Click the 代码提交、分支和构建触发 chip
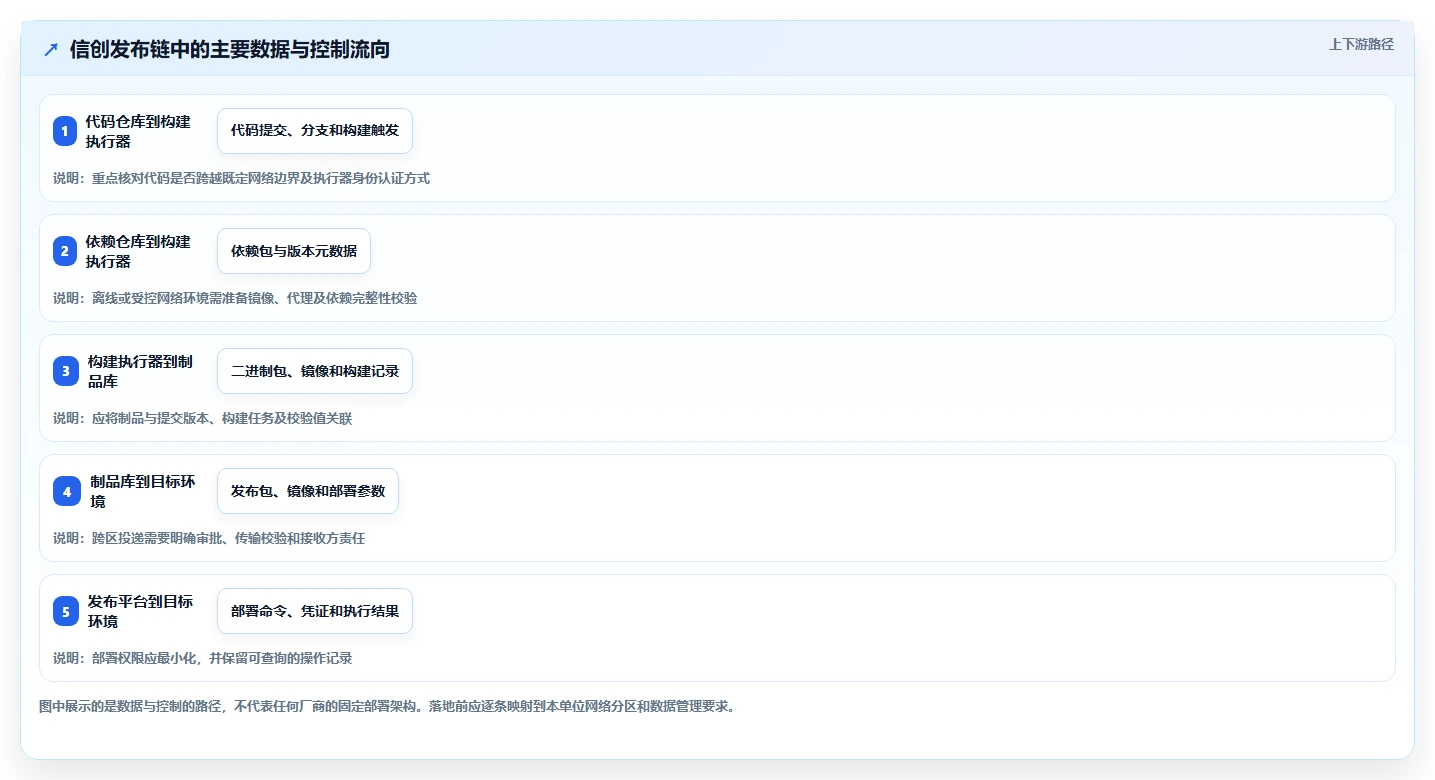 click(x=315, y=131)
